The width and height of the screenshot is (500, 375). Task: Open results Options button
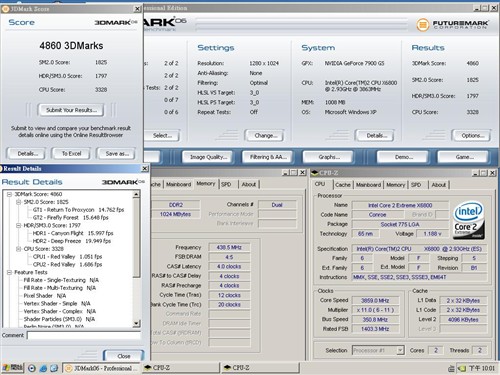(x=472, y=135)
